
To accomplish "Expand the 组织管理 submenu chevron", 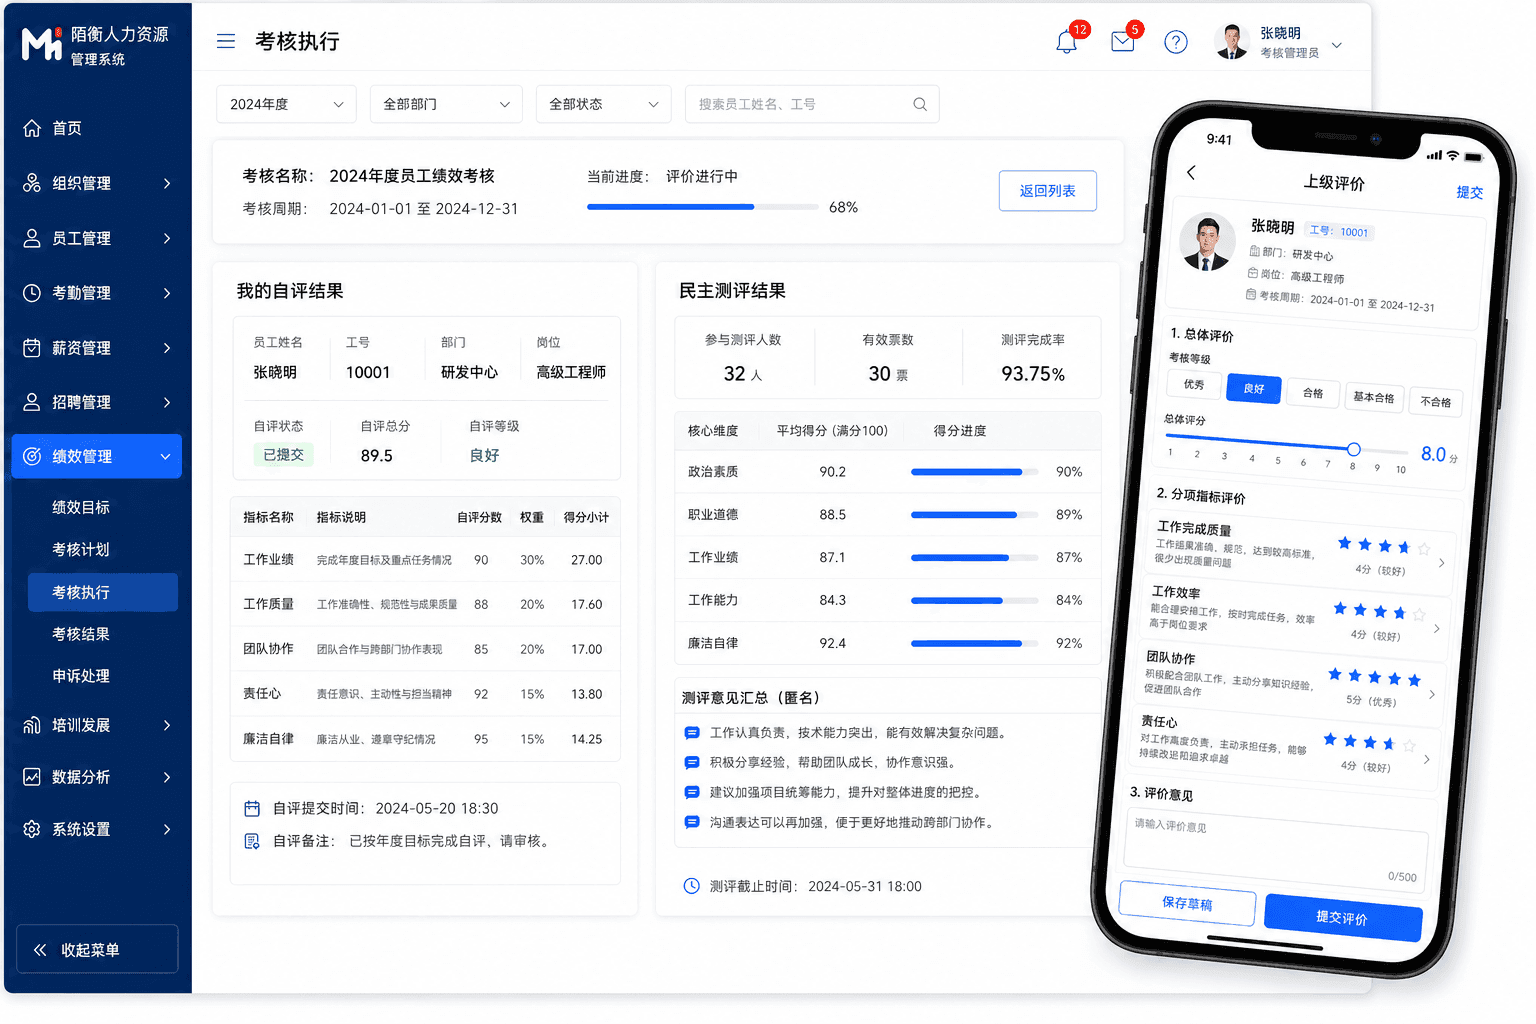I will tap(167, 183).
